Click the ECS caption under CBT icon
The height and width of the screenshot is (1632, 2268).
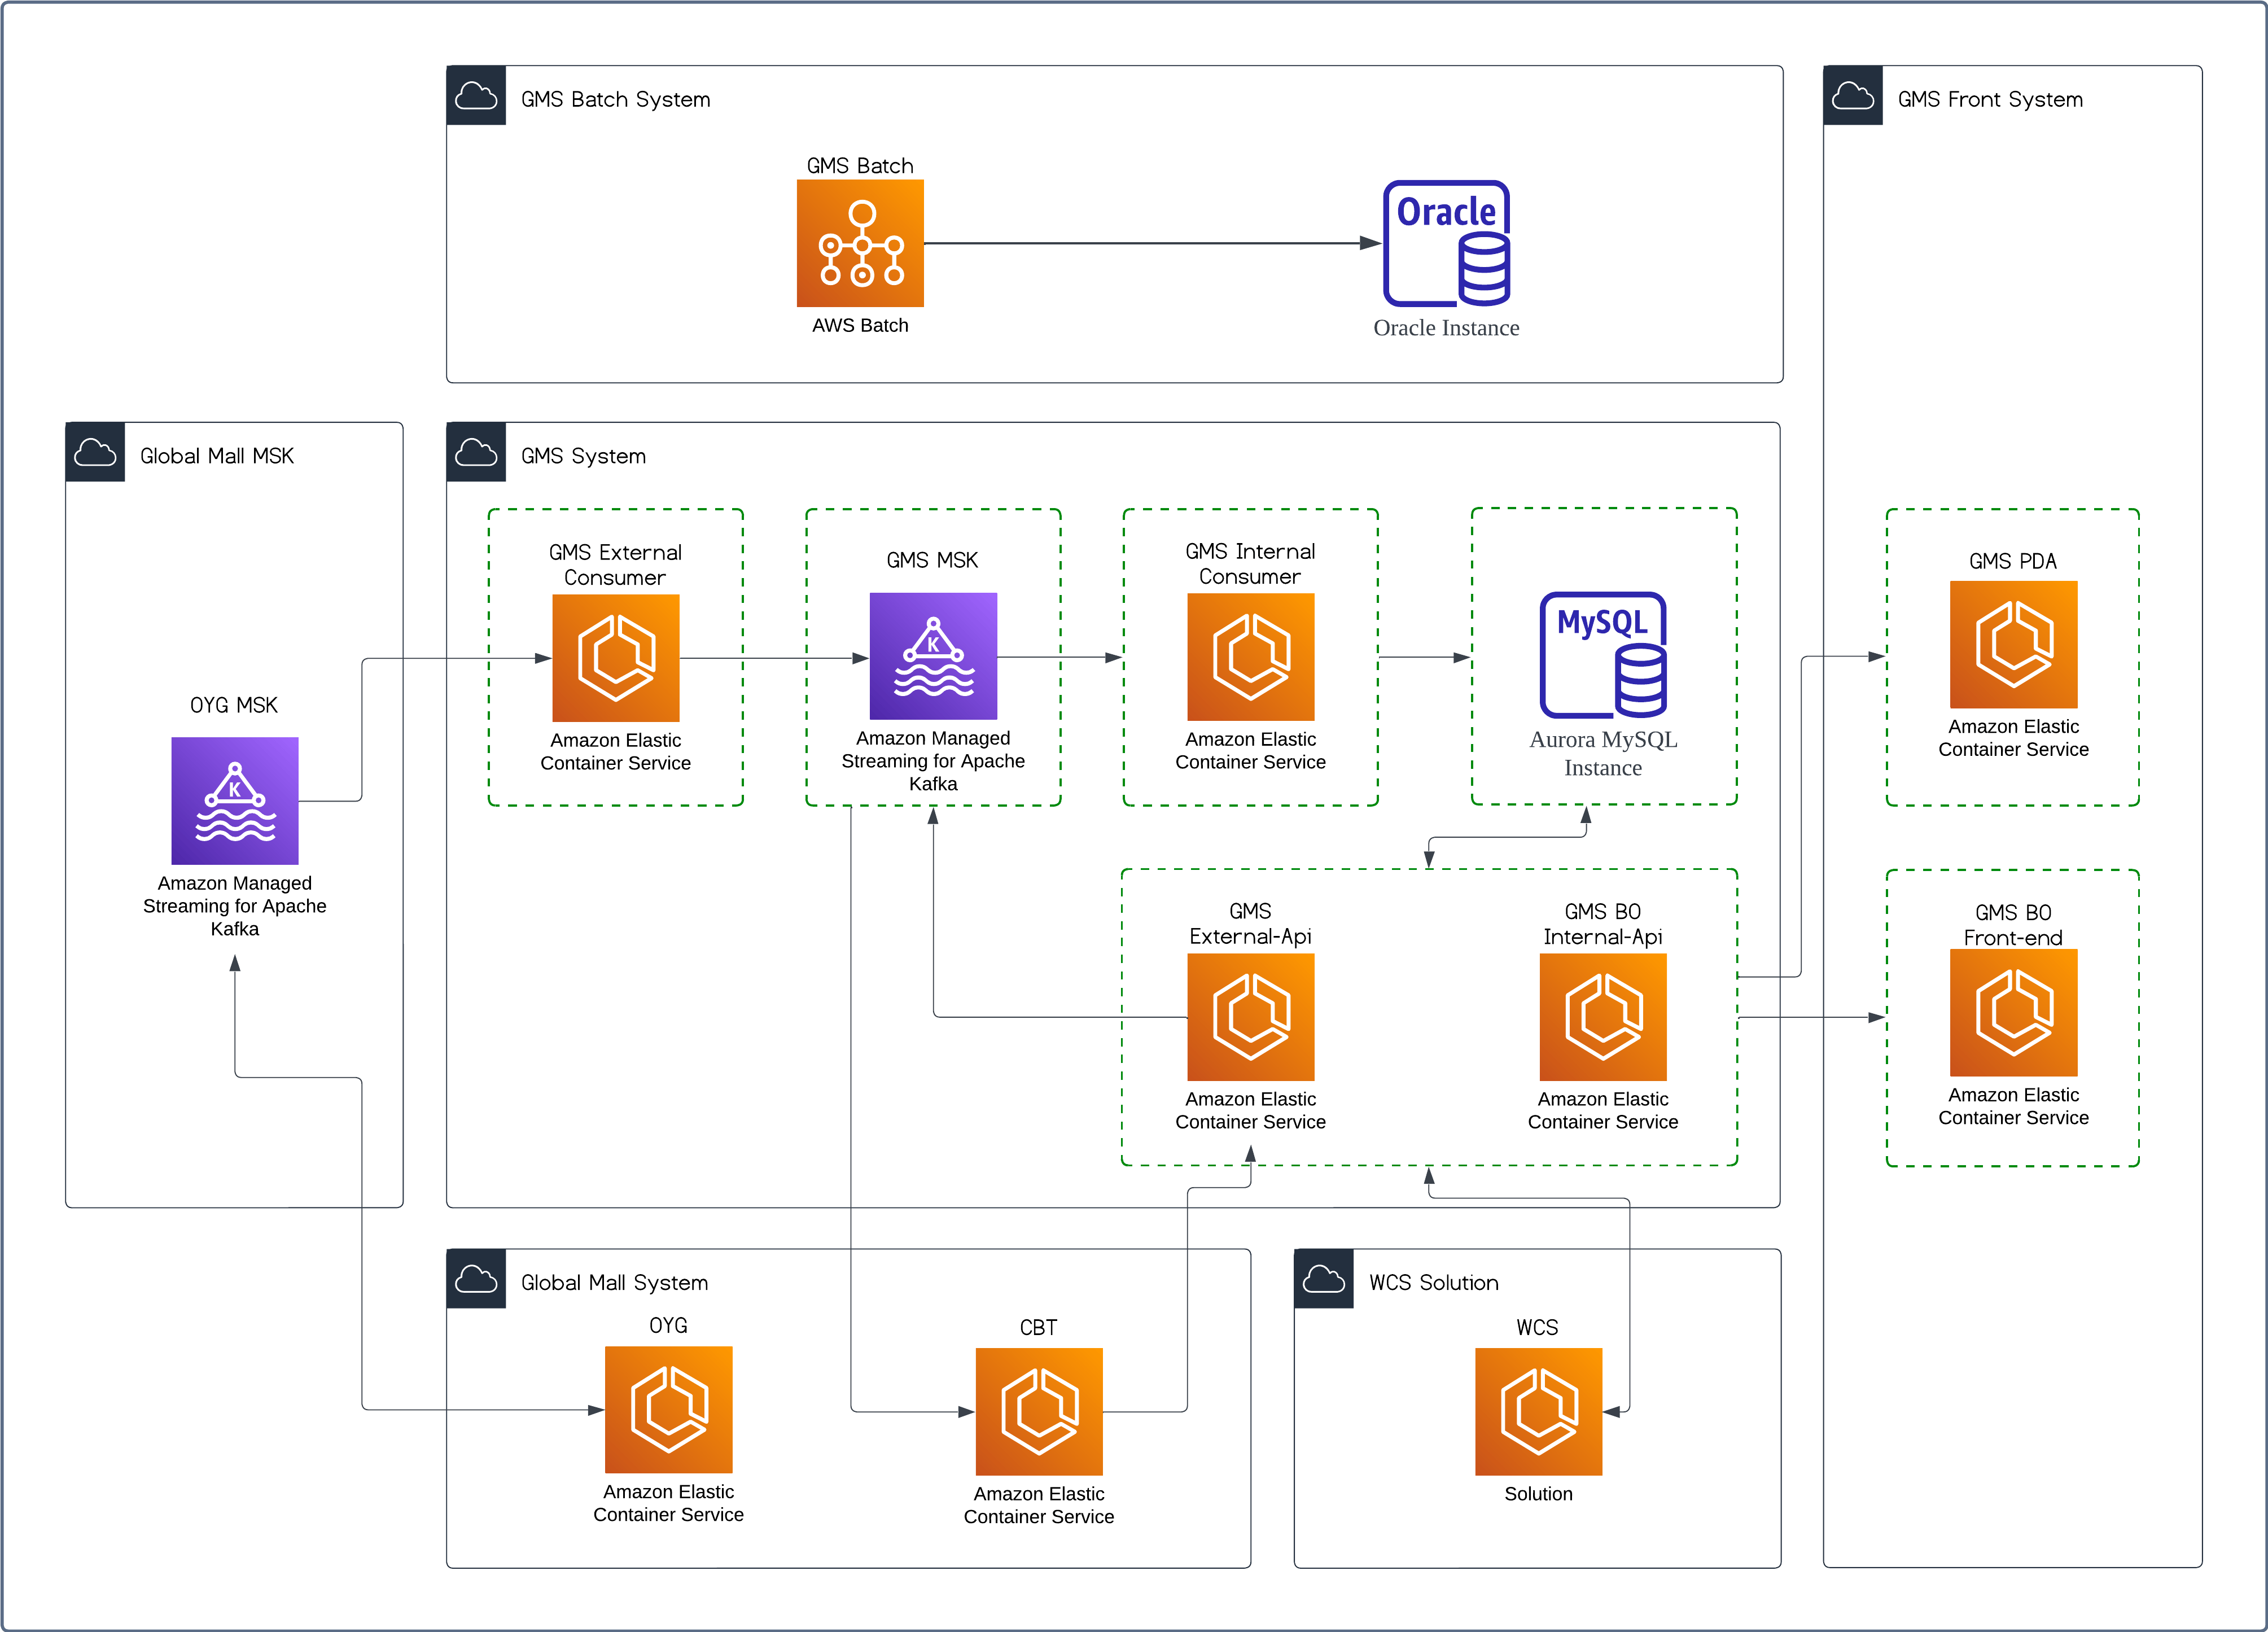[1039, 1505]
